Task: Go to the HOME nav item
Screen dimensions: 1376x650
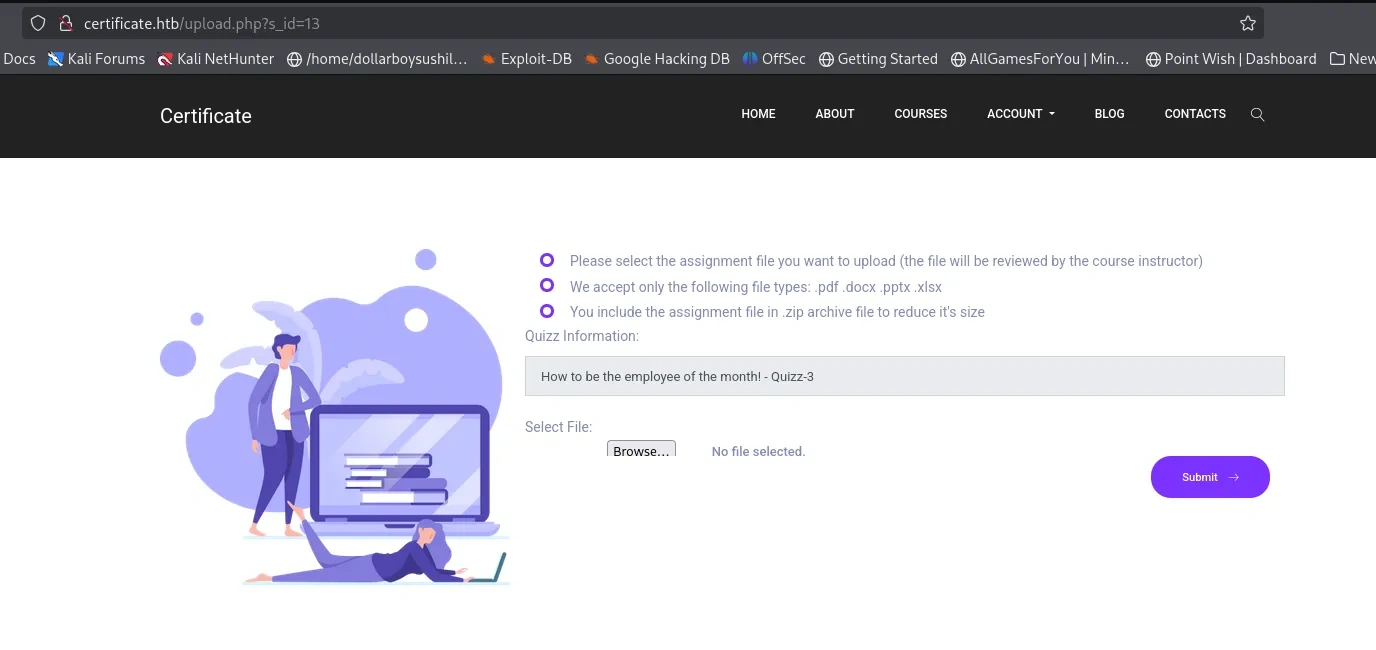Action: tap(758, 114)
